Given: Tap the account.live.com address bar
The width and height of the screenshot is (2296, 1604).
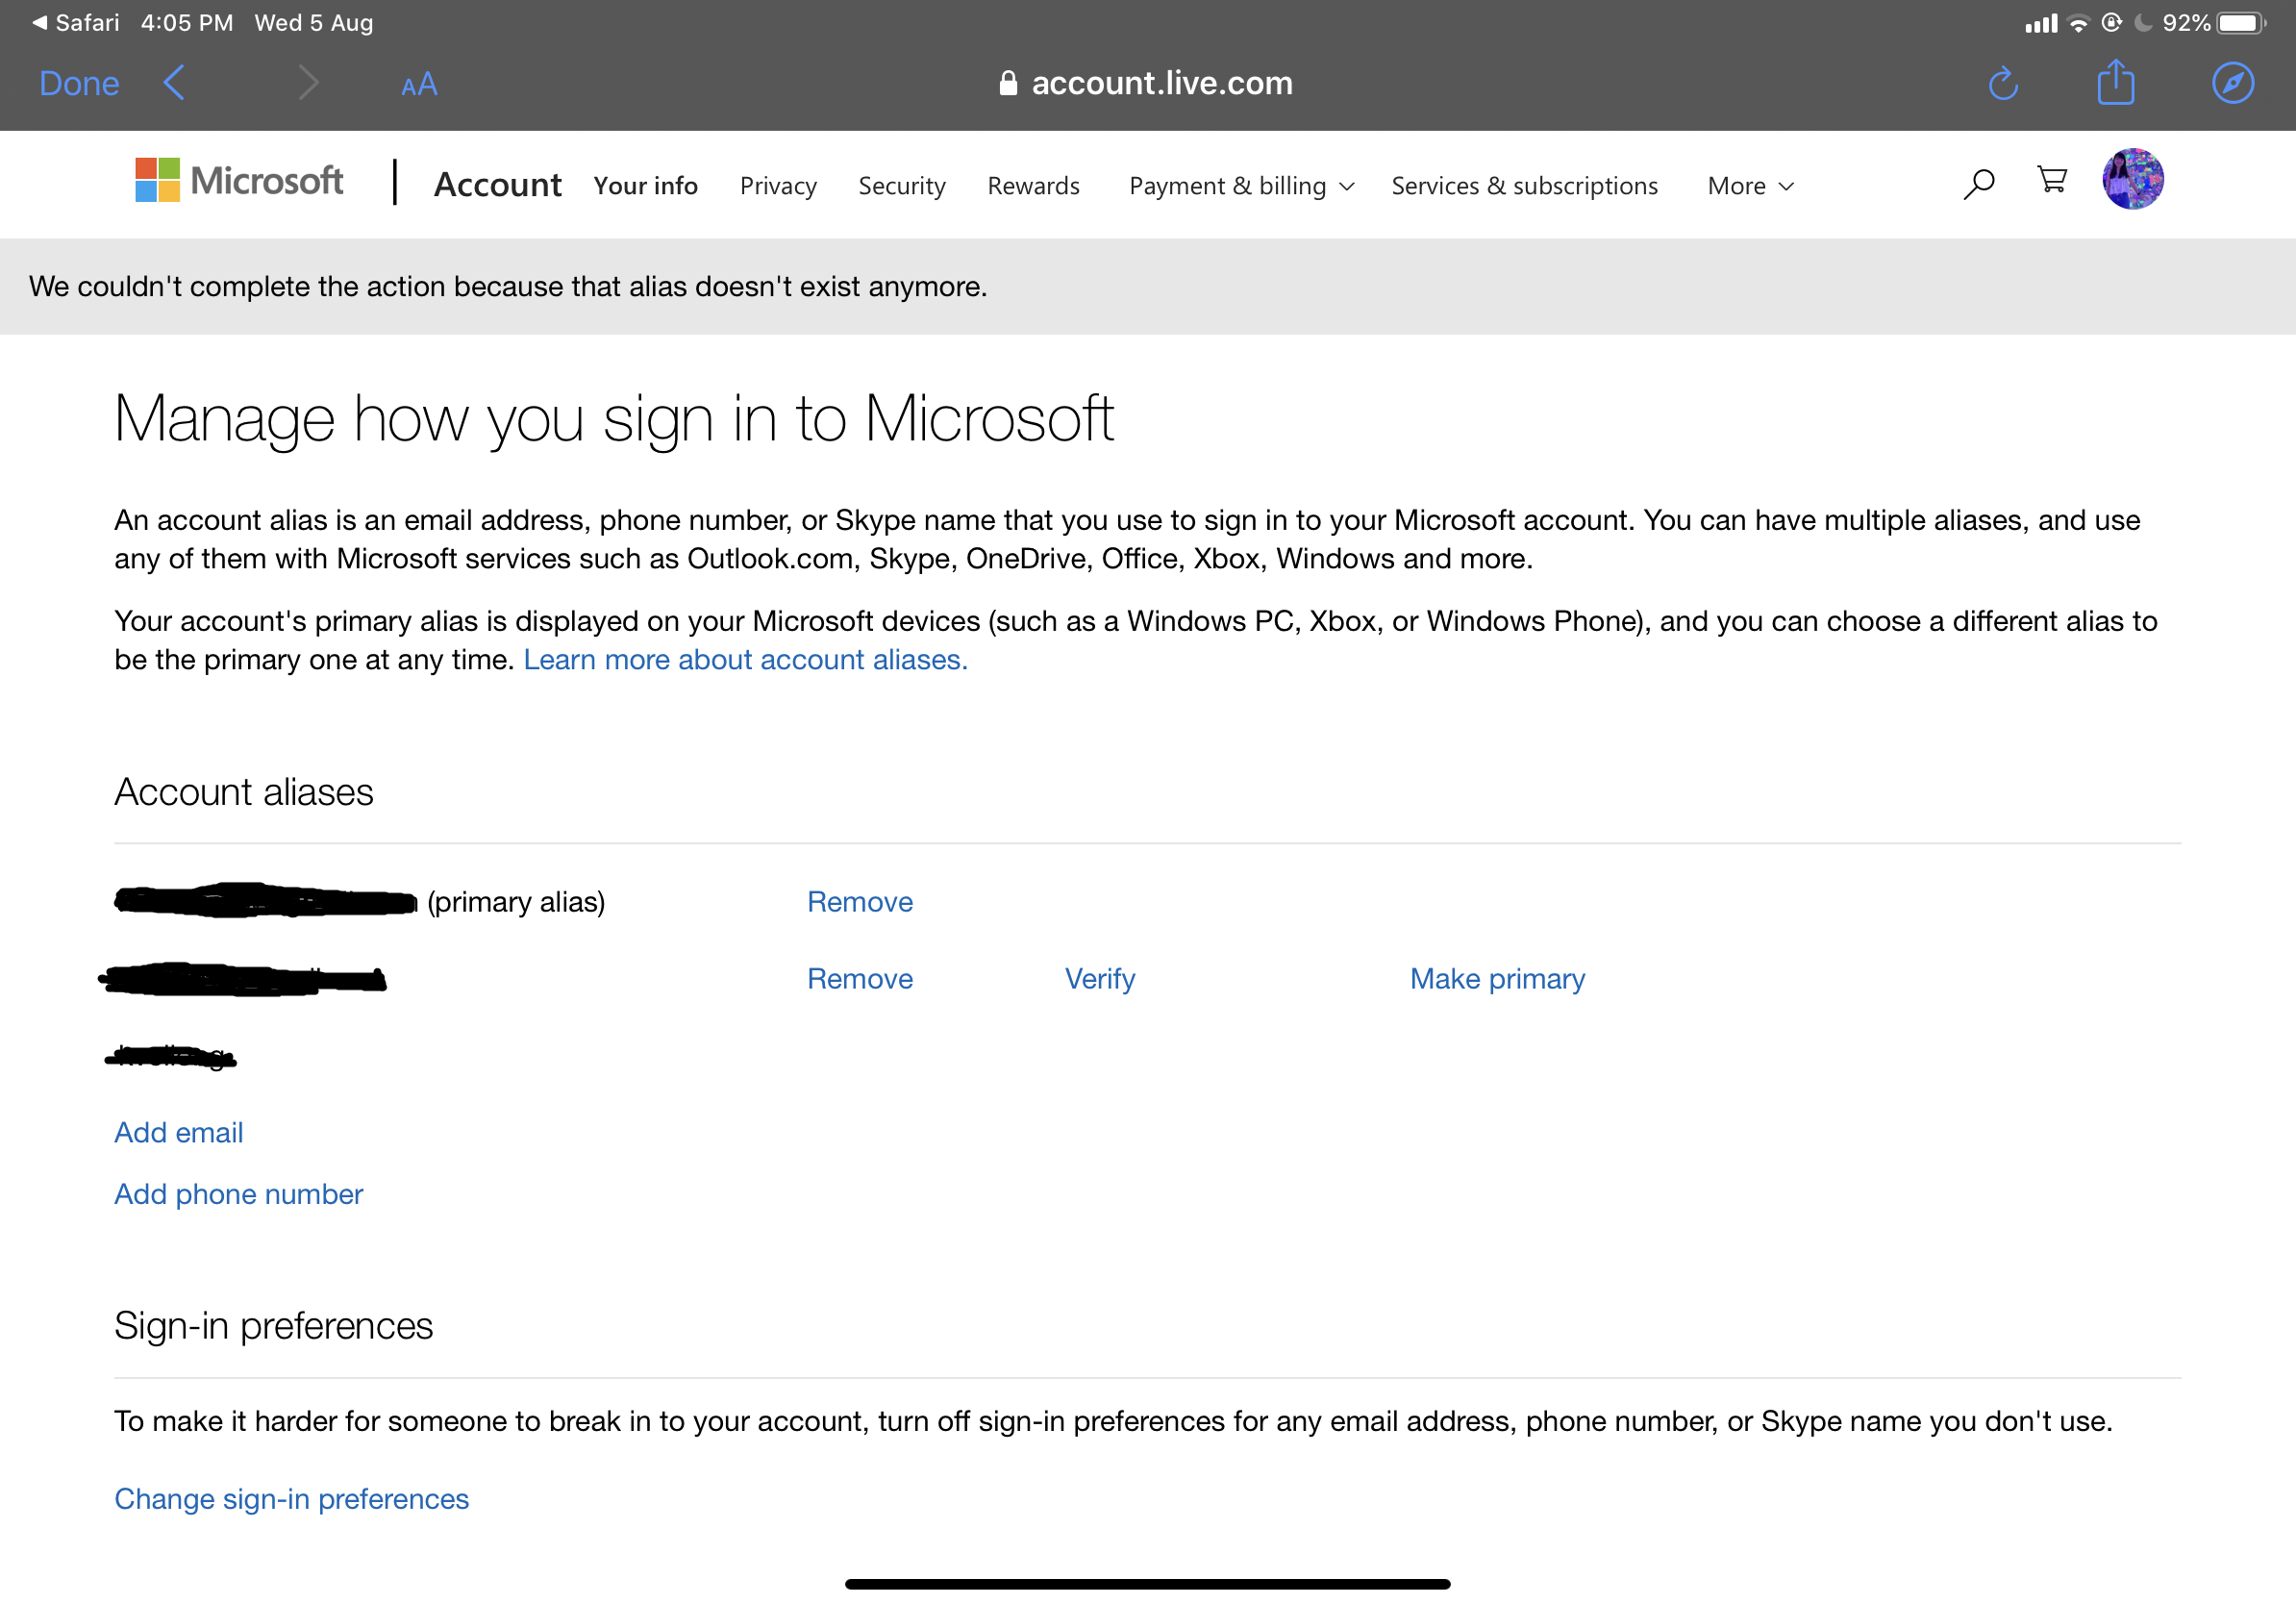Looking at the screenshot, I should 1146,83.
